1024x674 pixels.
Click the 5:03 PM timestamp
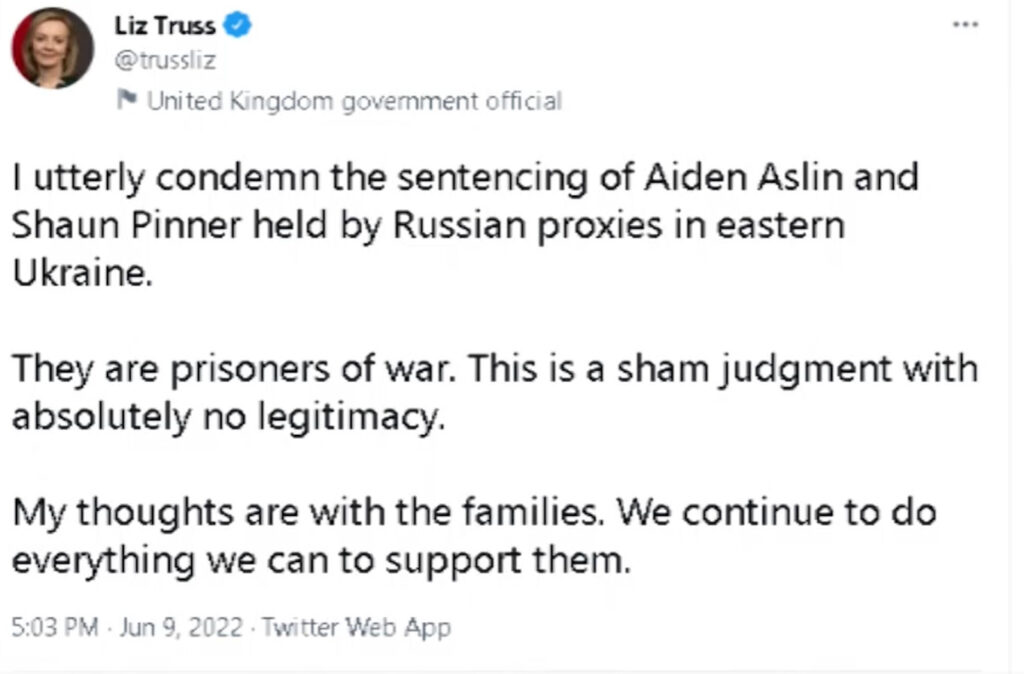pos(55,628)
